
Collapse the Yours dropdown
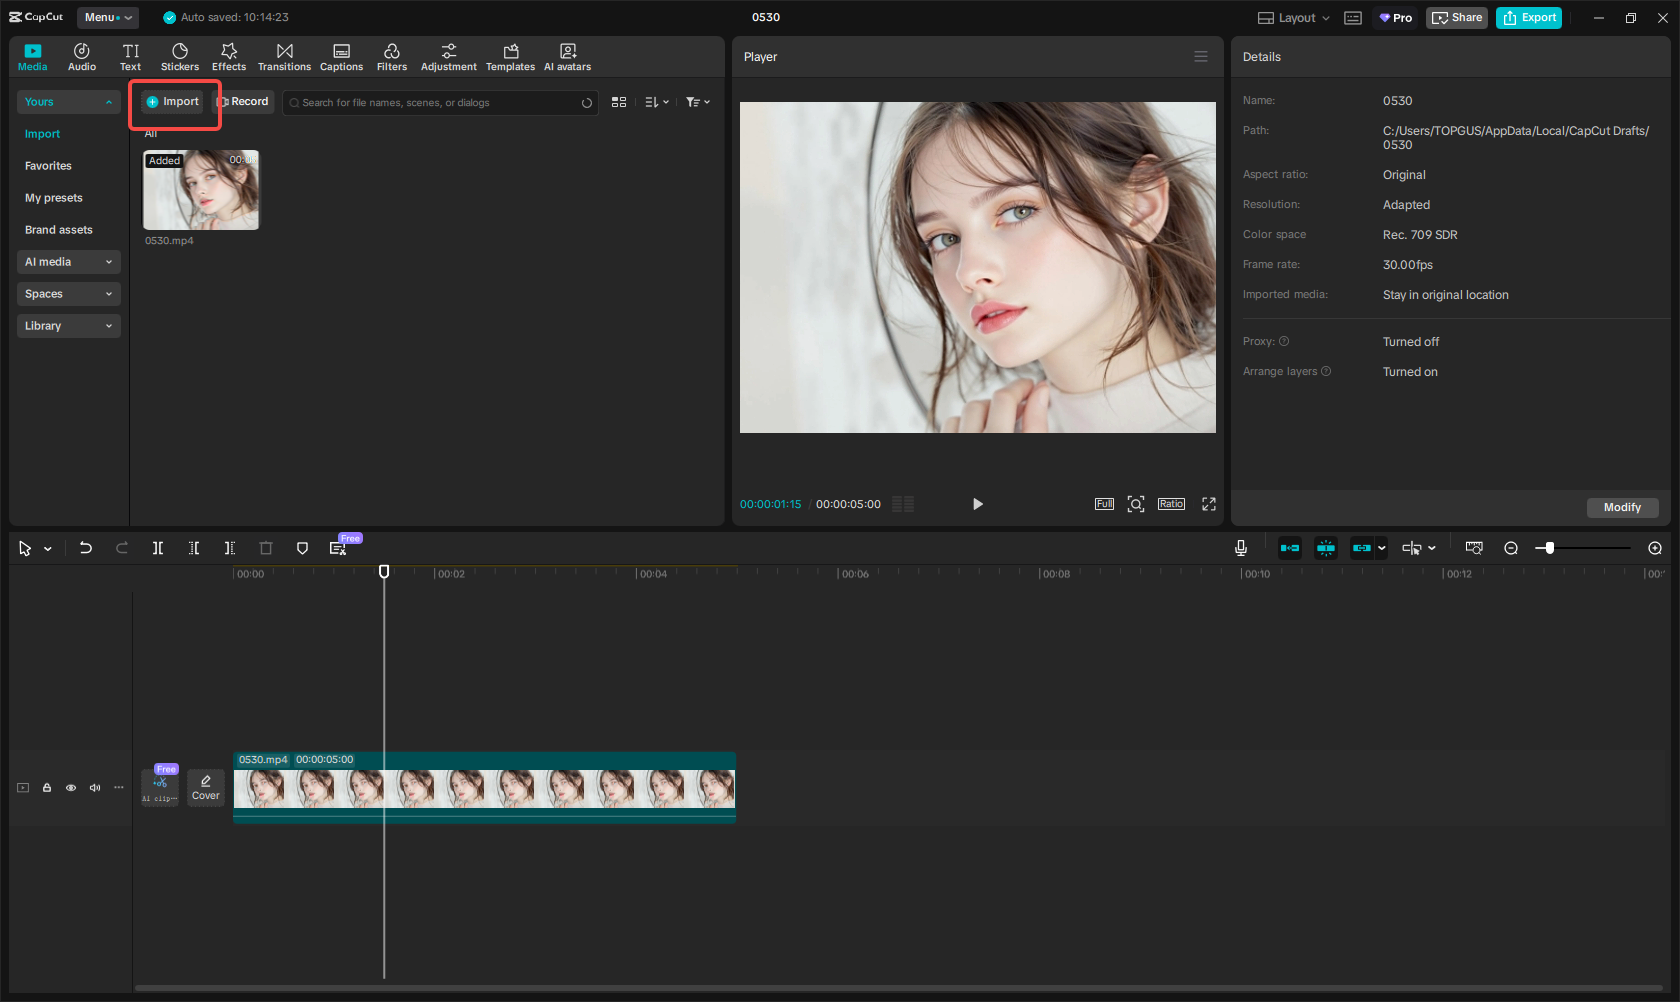tap(68, 102)
